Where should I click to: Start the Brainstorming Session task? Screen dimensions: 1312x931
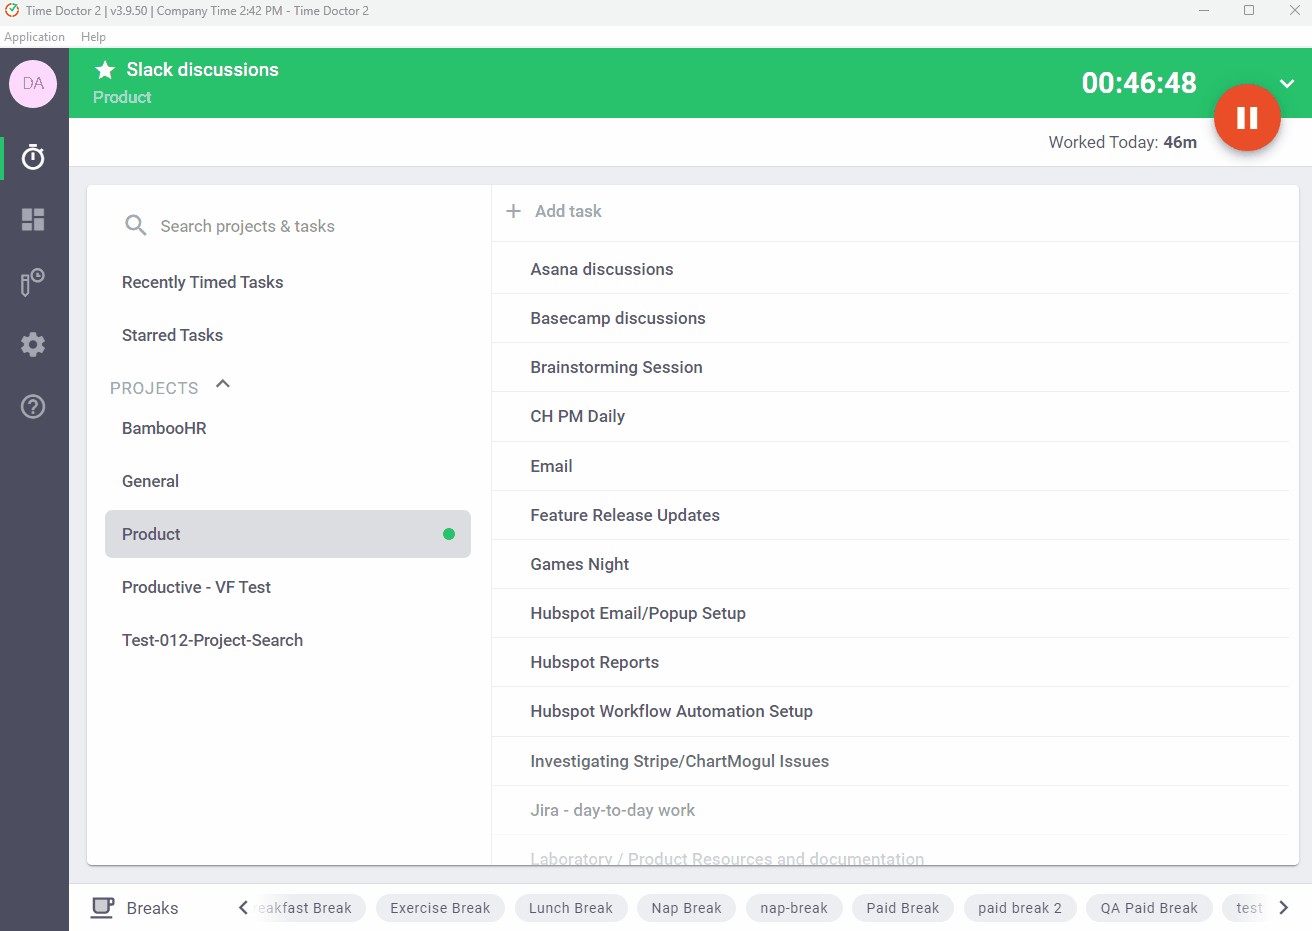point(890,367)
